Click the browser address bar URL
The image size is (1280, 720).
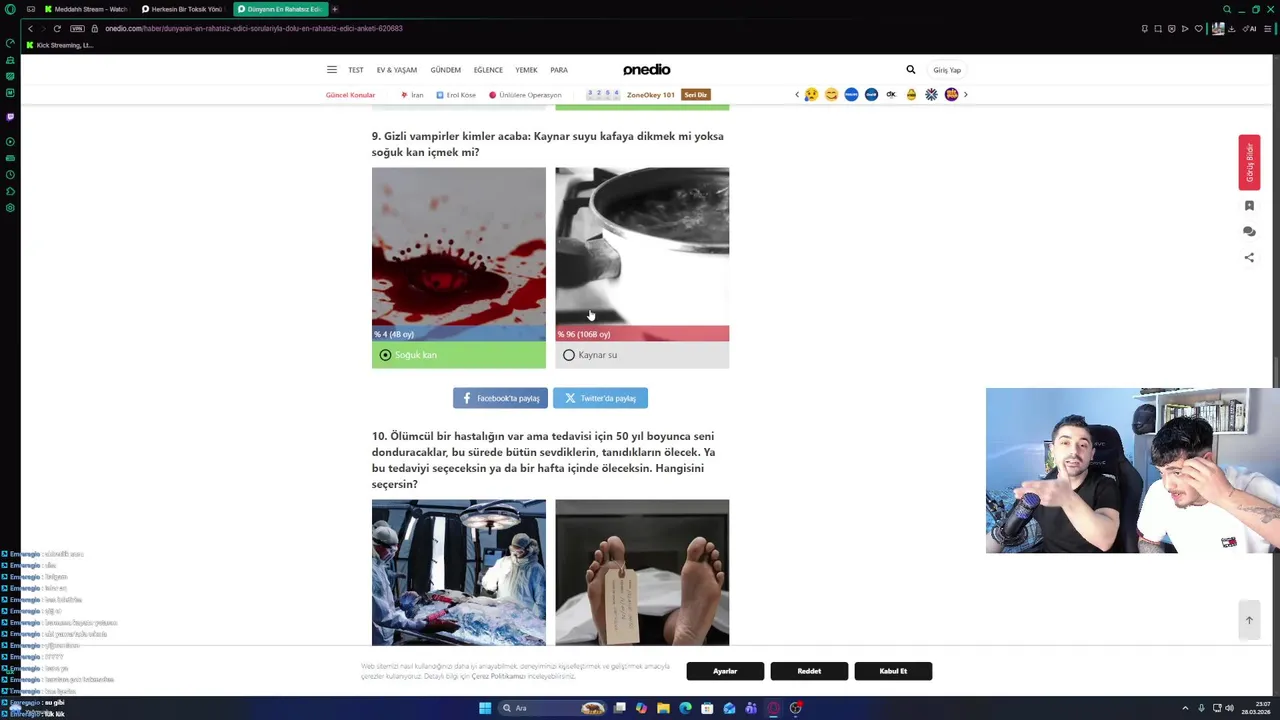tap(254, 28)
